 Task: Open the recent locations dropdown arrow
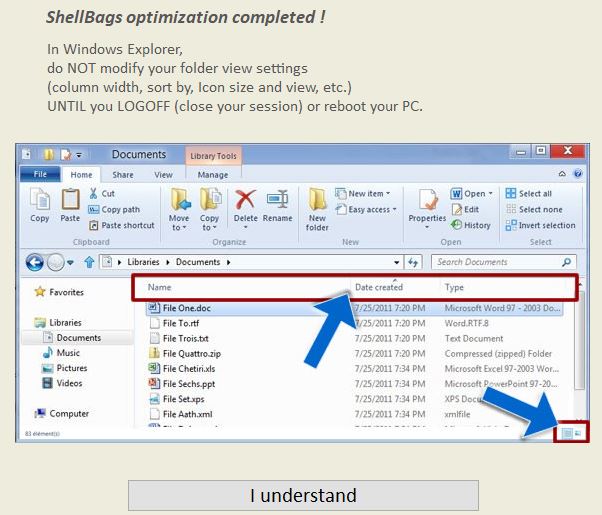[70, 263]
